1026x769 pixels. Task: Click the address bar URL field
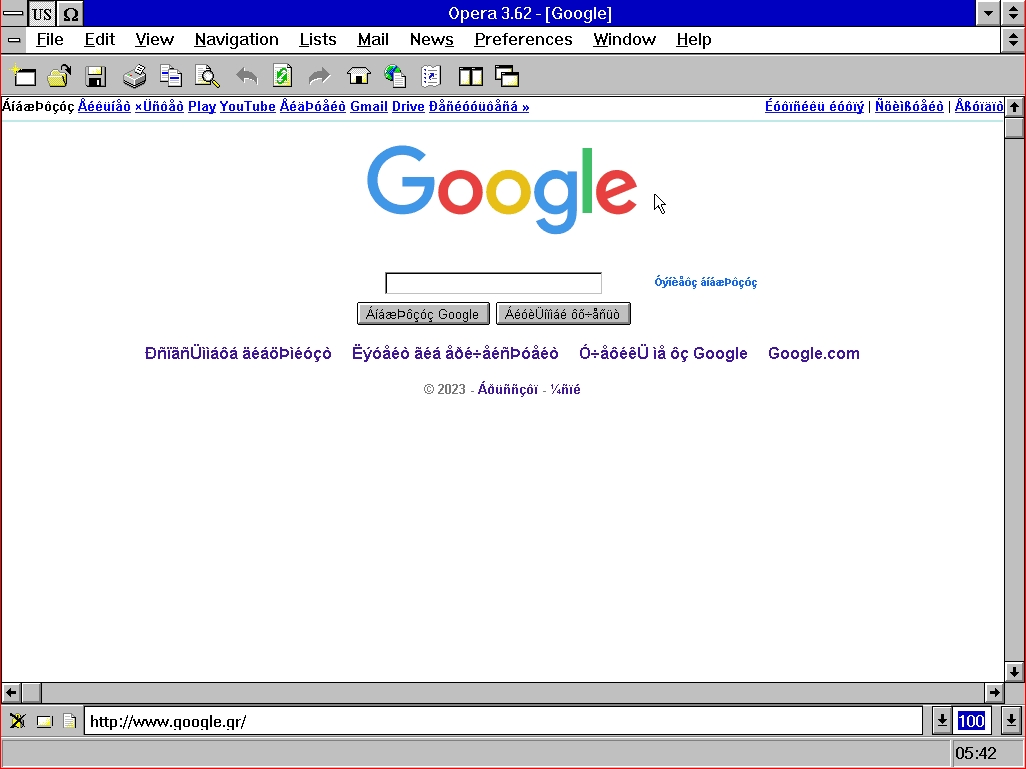[503, 721]
